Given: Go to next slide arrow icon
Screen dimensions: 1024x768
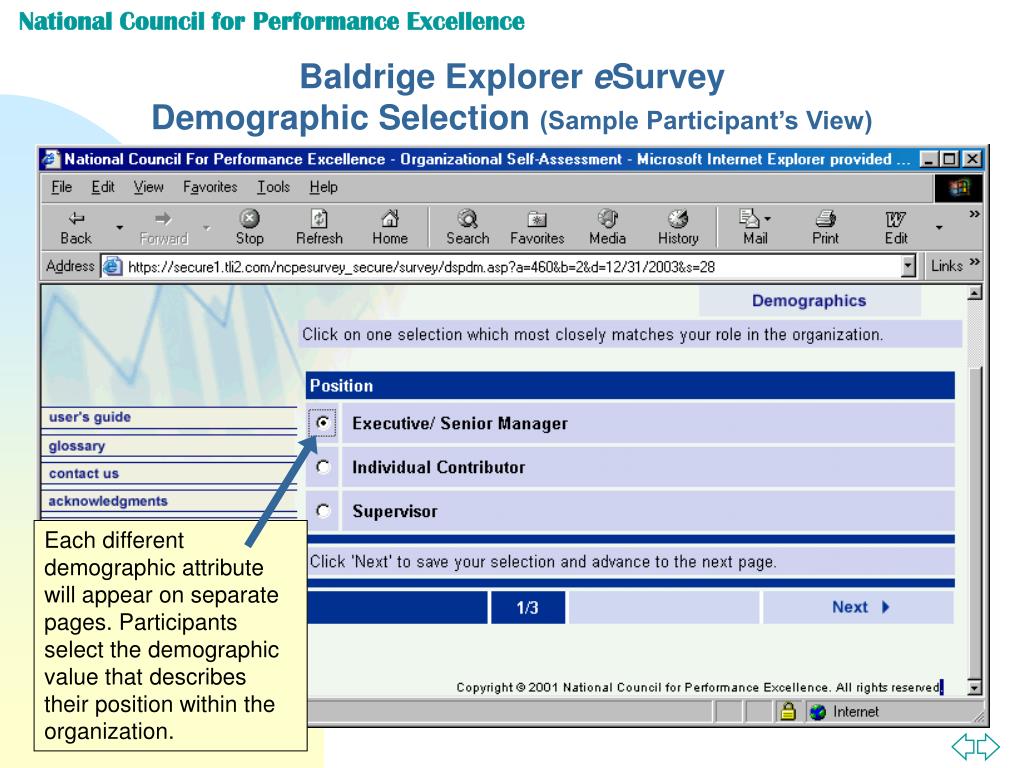Looking at the screenshot, I should pyautogui.click(x=988, y=746).
